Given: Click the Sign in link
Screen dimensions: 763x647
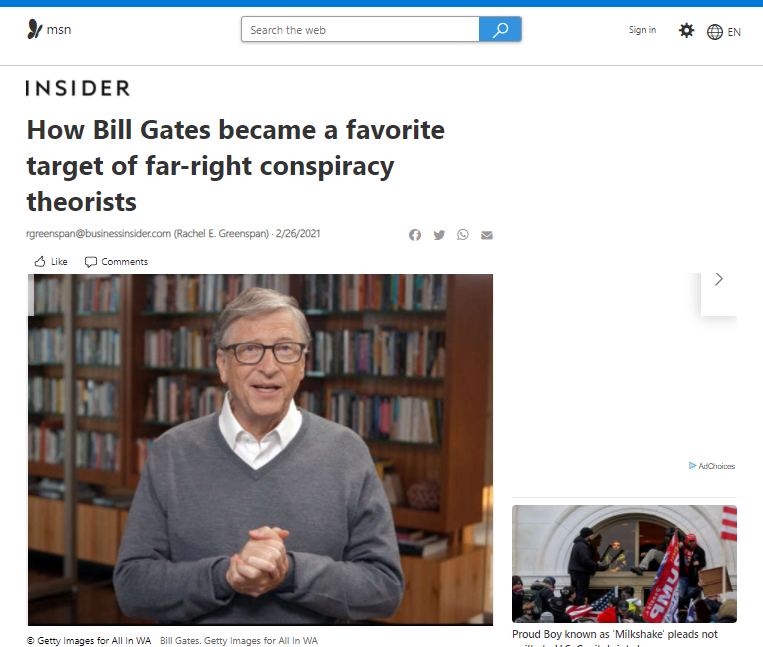Looking at the screenshot, I should point(642,30).
